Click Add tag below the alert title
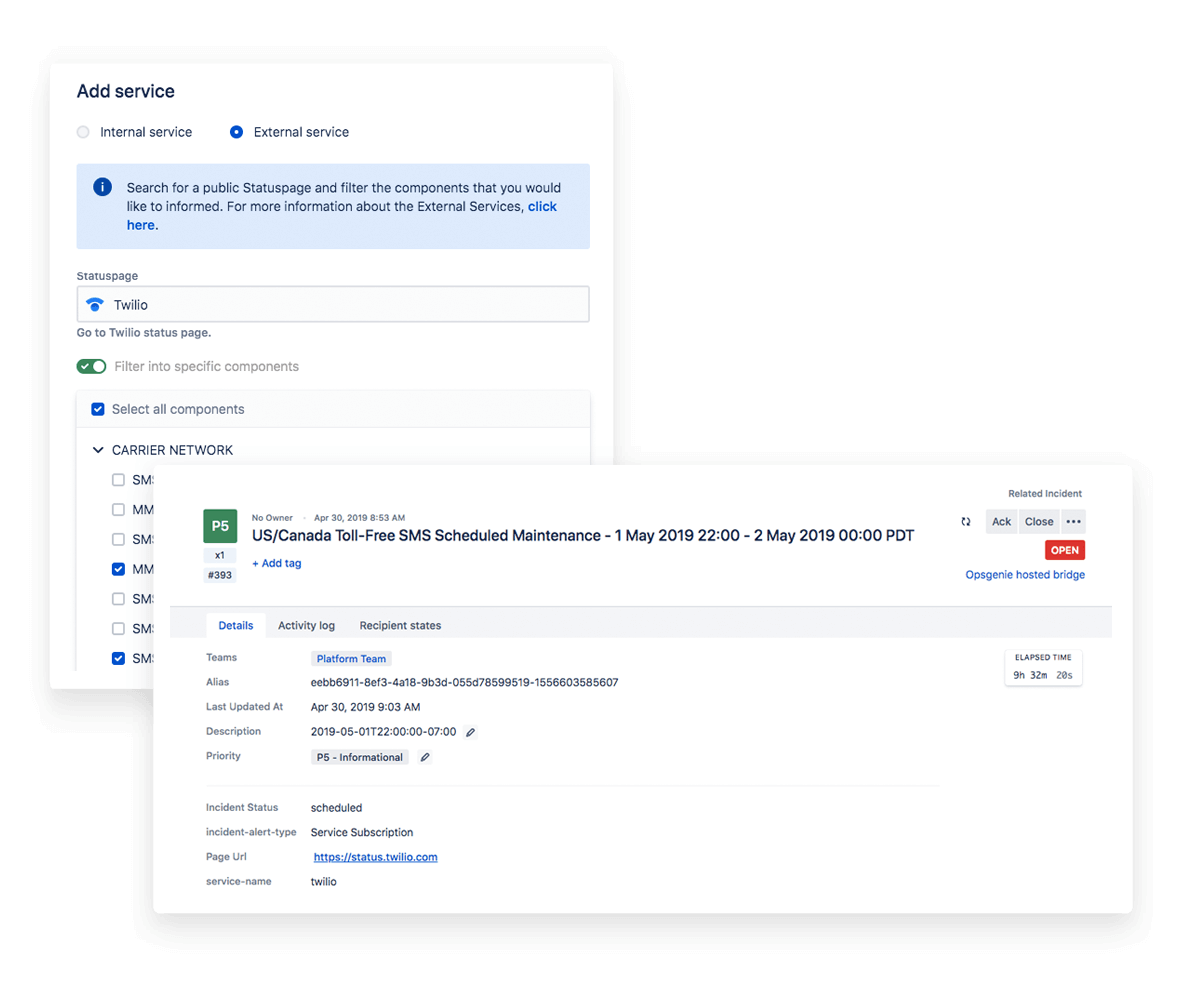Image resolution: width=1186 pixels, height=982 pixels. [276, 563]
